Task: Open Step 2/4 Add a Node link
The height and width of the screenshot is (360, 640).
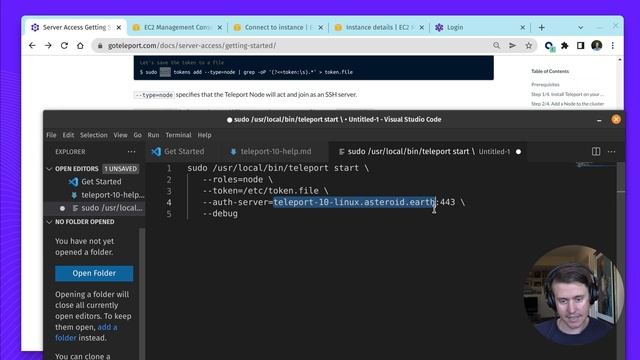Action: pyautogui.click(x=567, y=104)
